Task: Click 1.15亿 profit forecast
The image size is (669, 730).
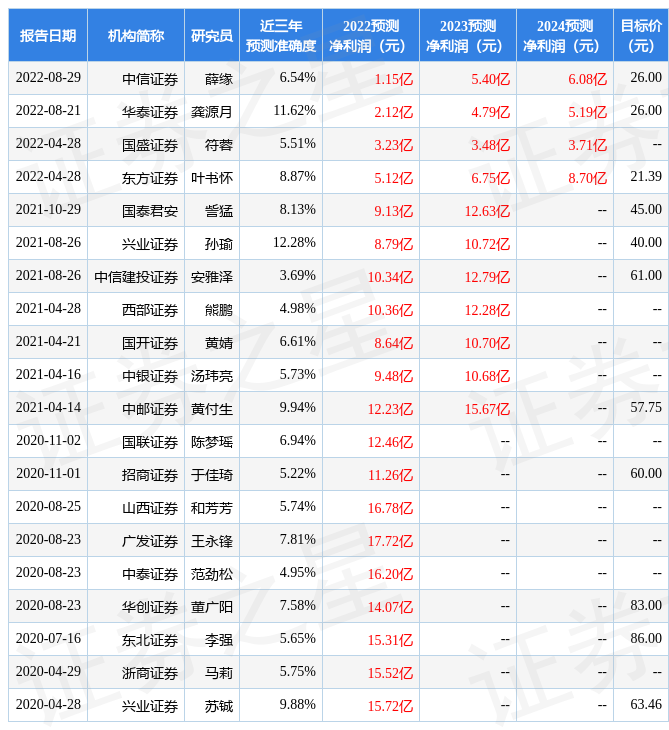Action: point(394,79)
